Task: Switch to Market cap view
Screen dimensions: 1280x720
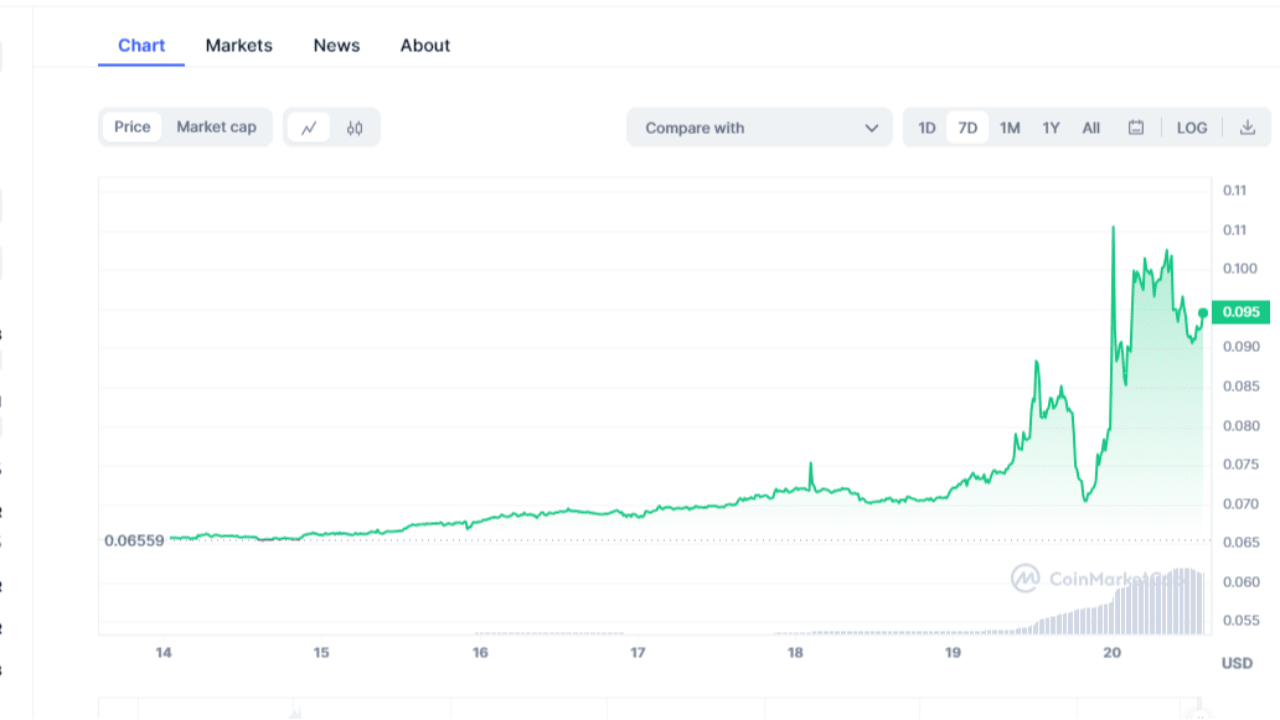Action: [x=216, y=127]
